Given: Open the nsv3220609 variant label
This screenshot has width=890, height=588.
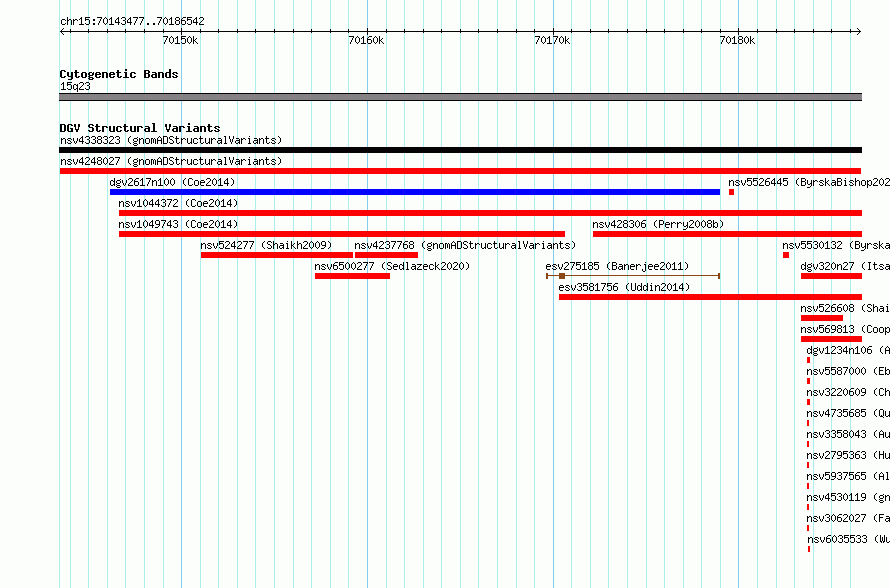Looking at the screenshot, I should 848,392.
